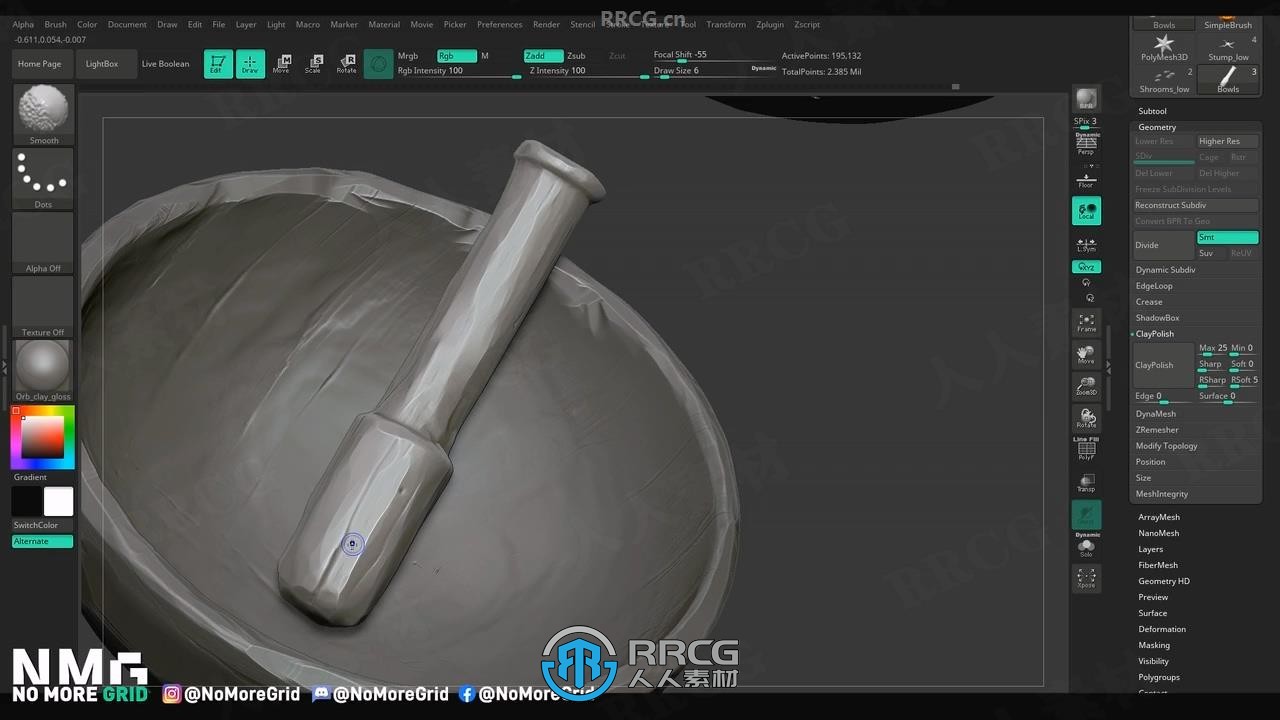
Task: Select the Draw mode icon
Action: click(250, 64)
